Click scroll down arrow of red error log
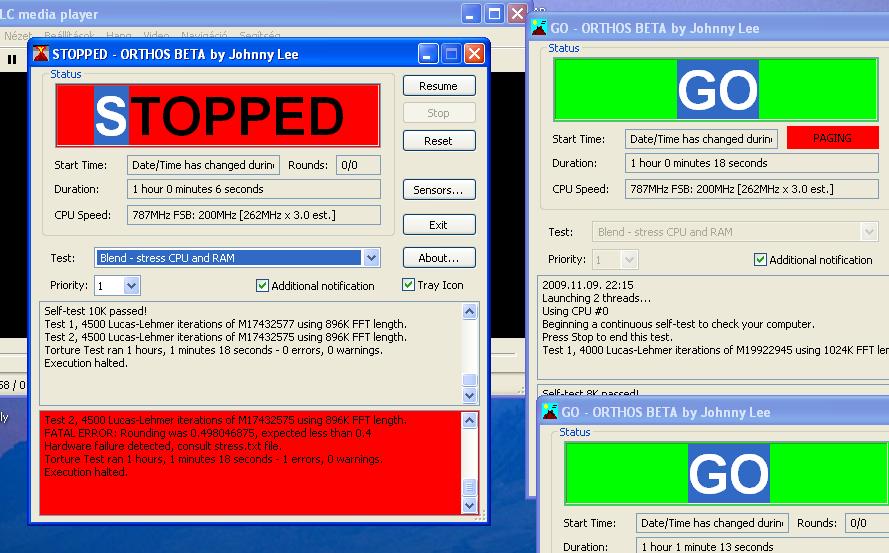The image size is (889, 553). pos(469,505)
